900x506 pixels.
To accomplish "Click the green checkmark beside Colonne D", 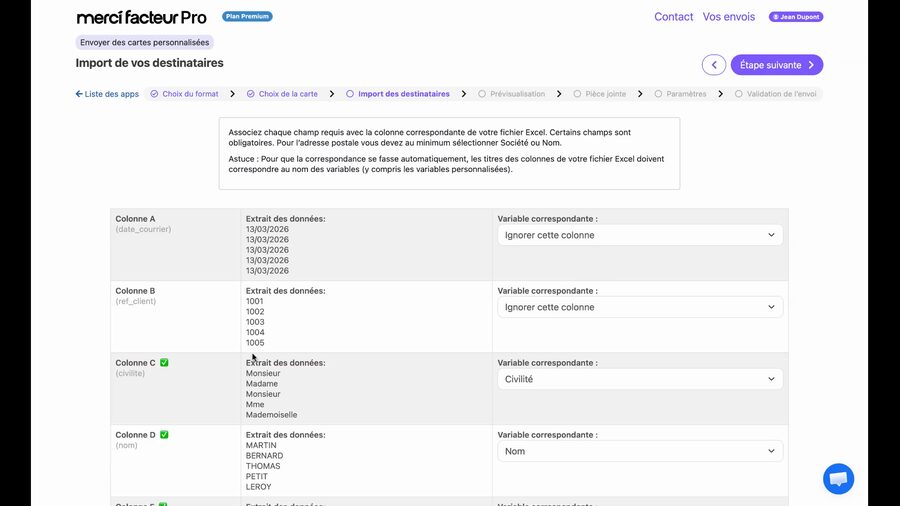I will pos(164,435).
